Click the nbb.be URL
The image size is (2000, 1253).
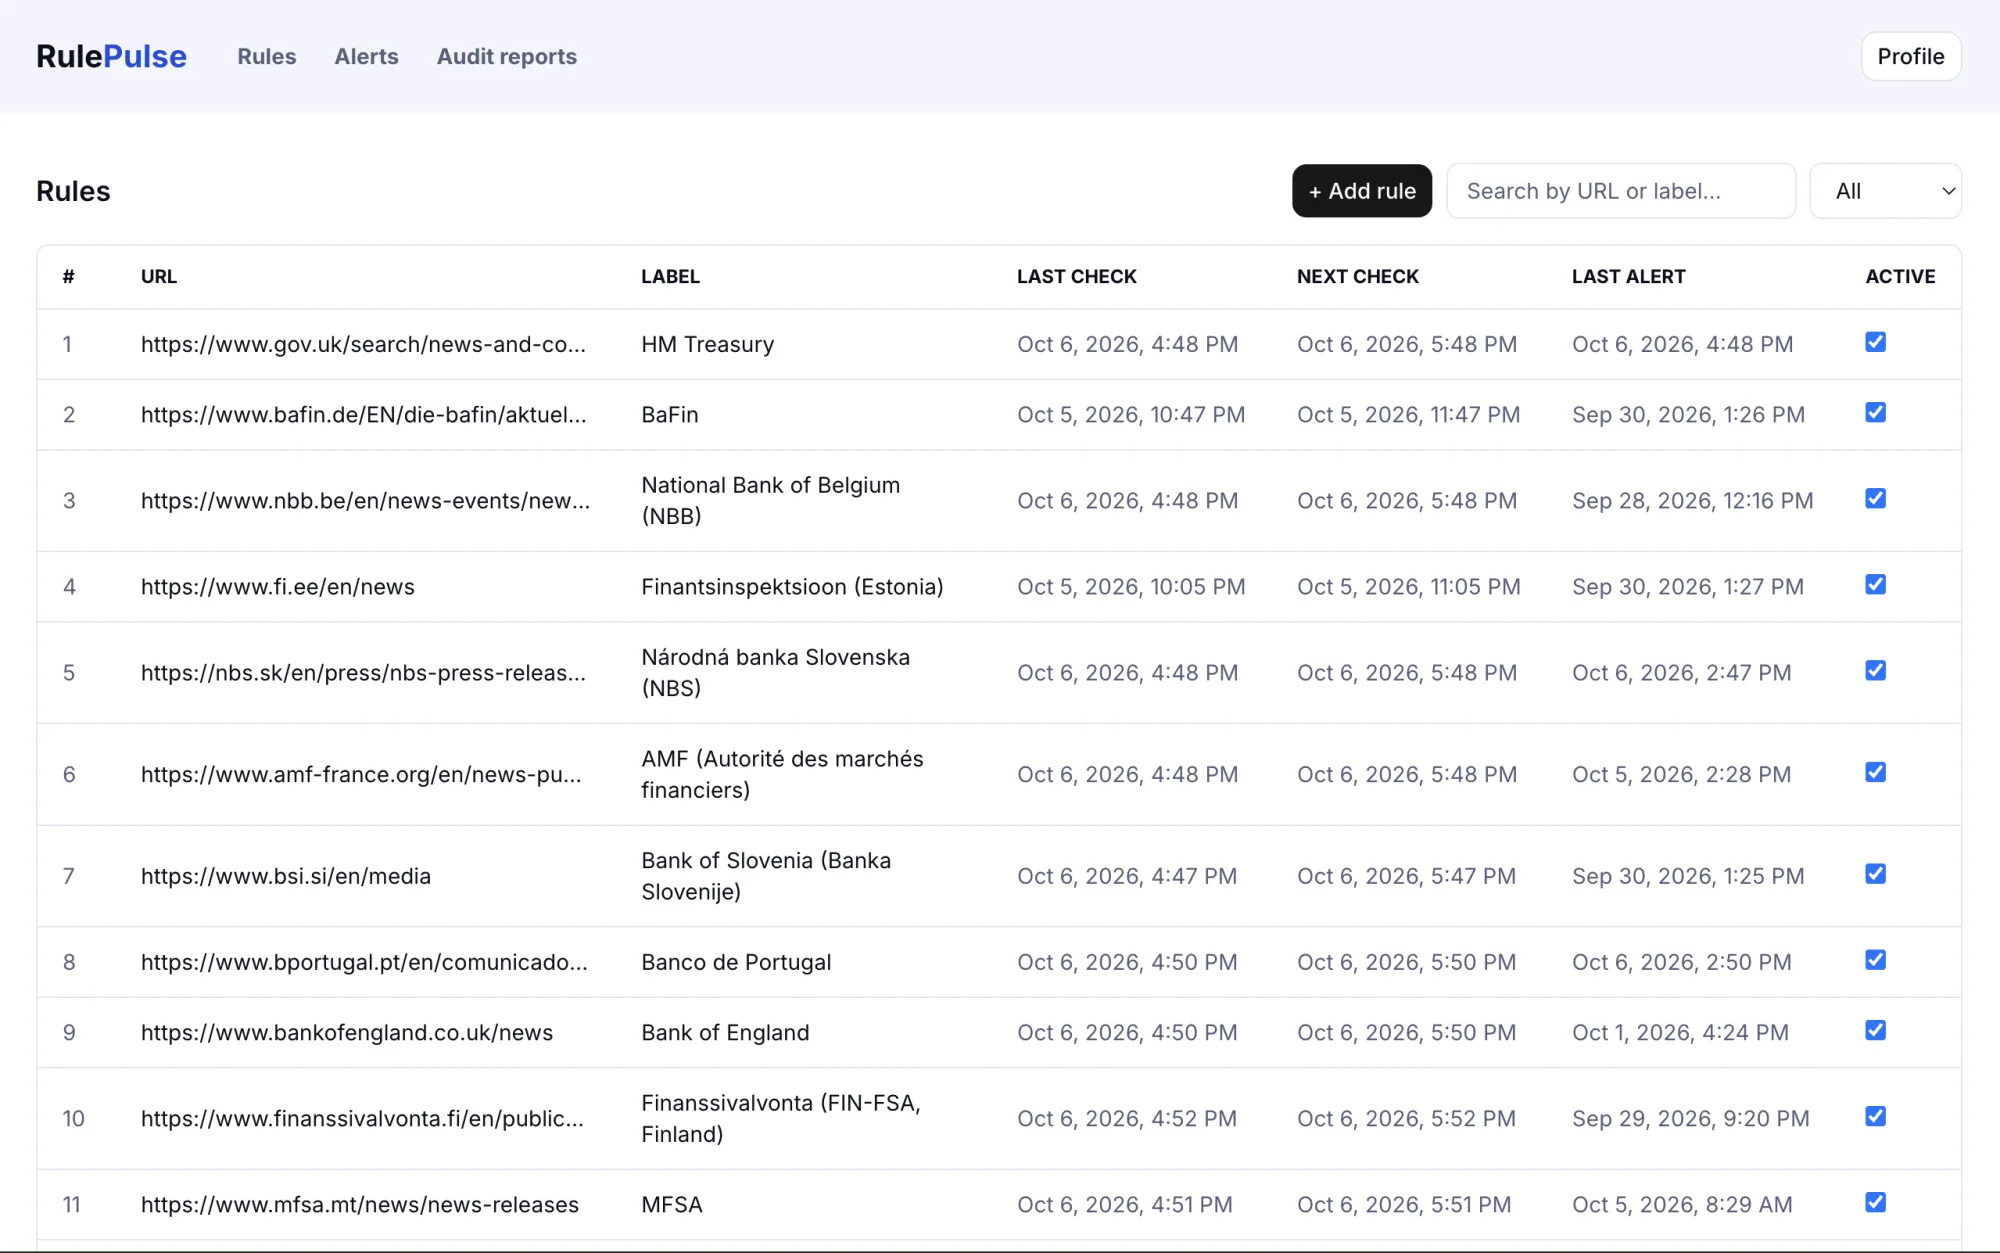365,500
